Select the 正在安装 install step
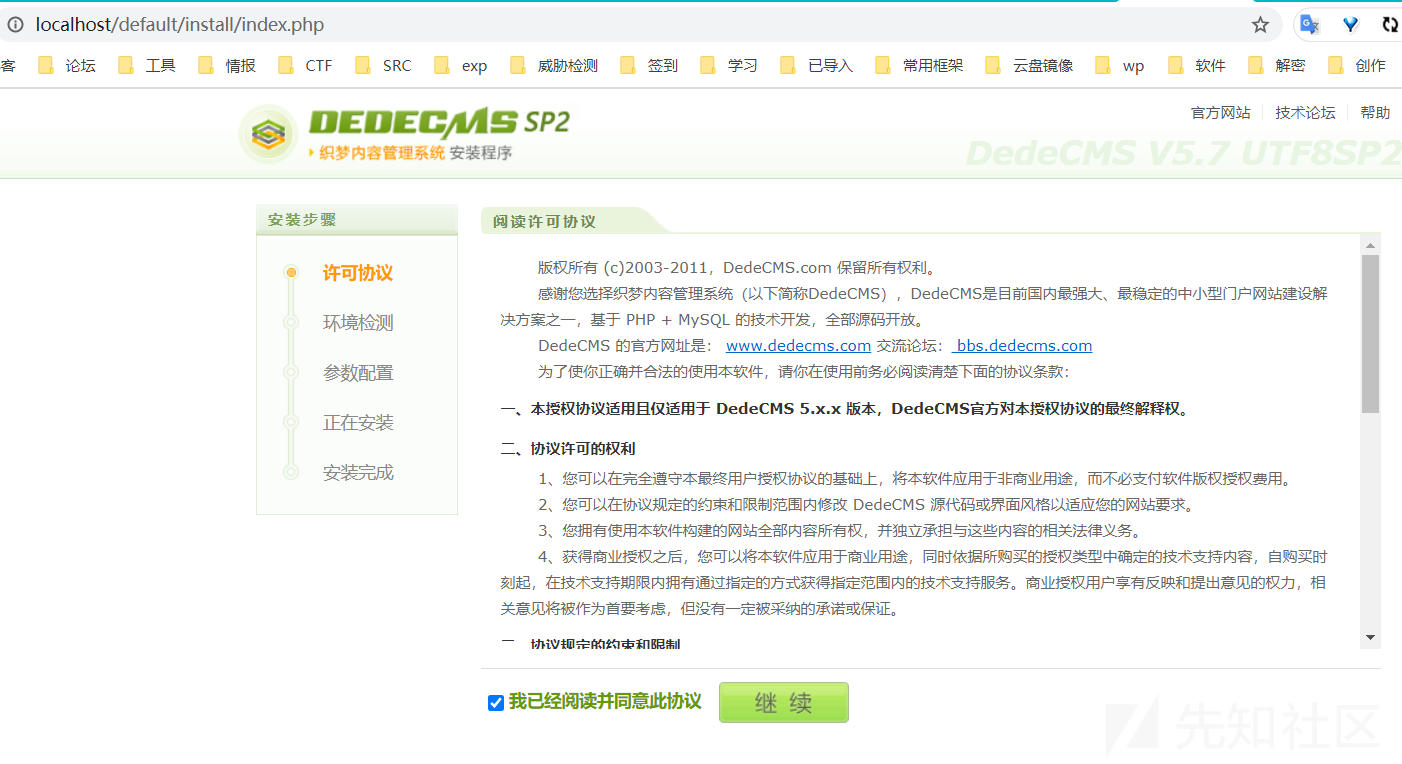This screenshot has width=1402, height=764. [x=357, y=423]
